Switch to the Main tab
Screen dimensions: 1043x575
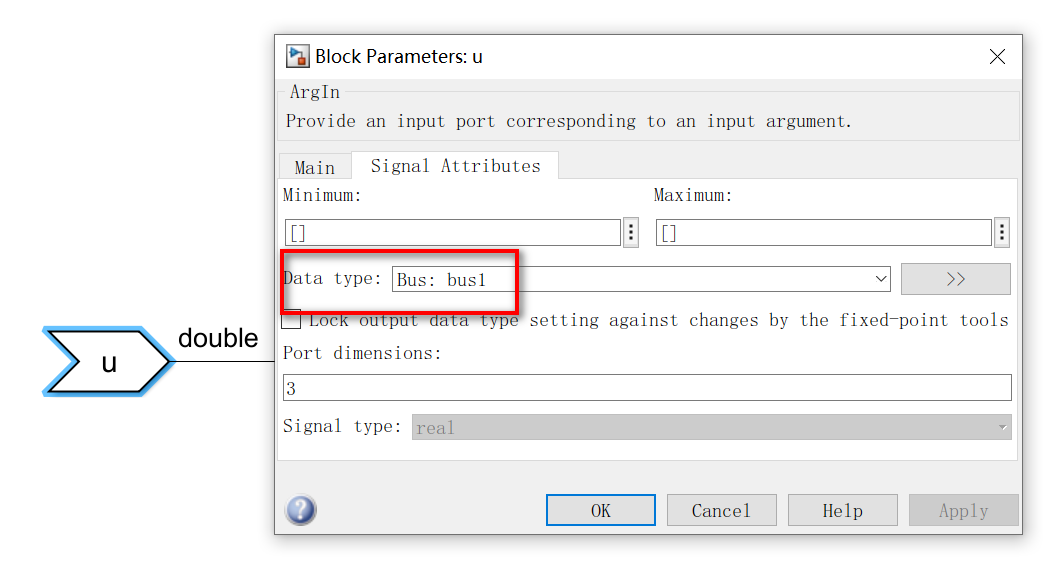coord(315,167)
